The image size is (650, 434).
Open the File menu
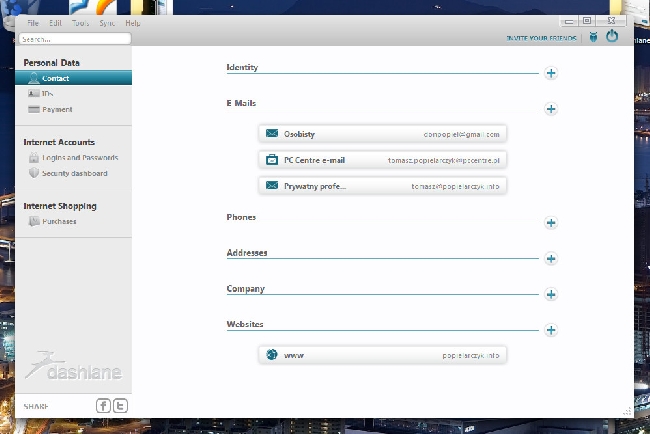[x=33, y=22]
